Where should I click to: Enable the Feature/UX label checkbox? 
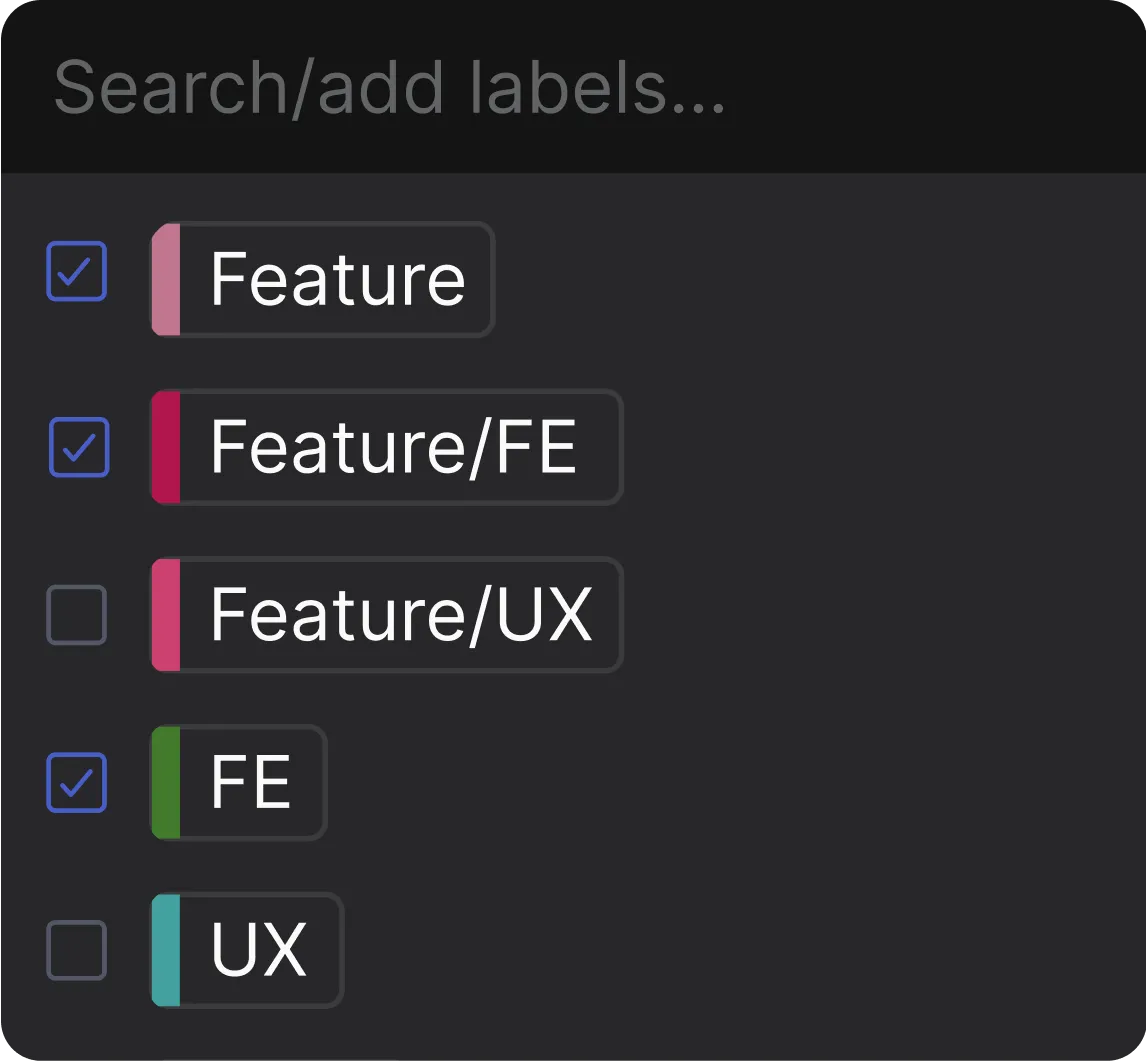point(77,614)
